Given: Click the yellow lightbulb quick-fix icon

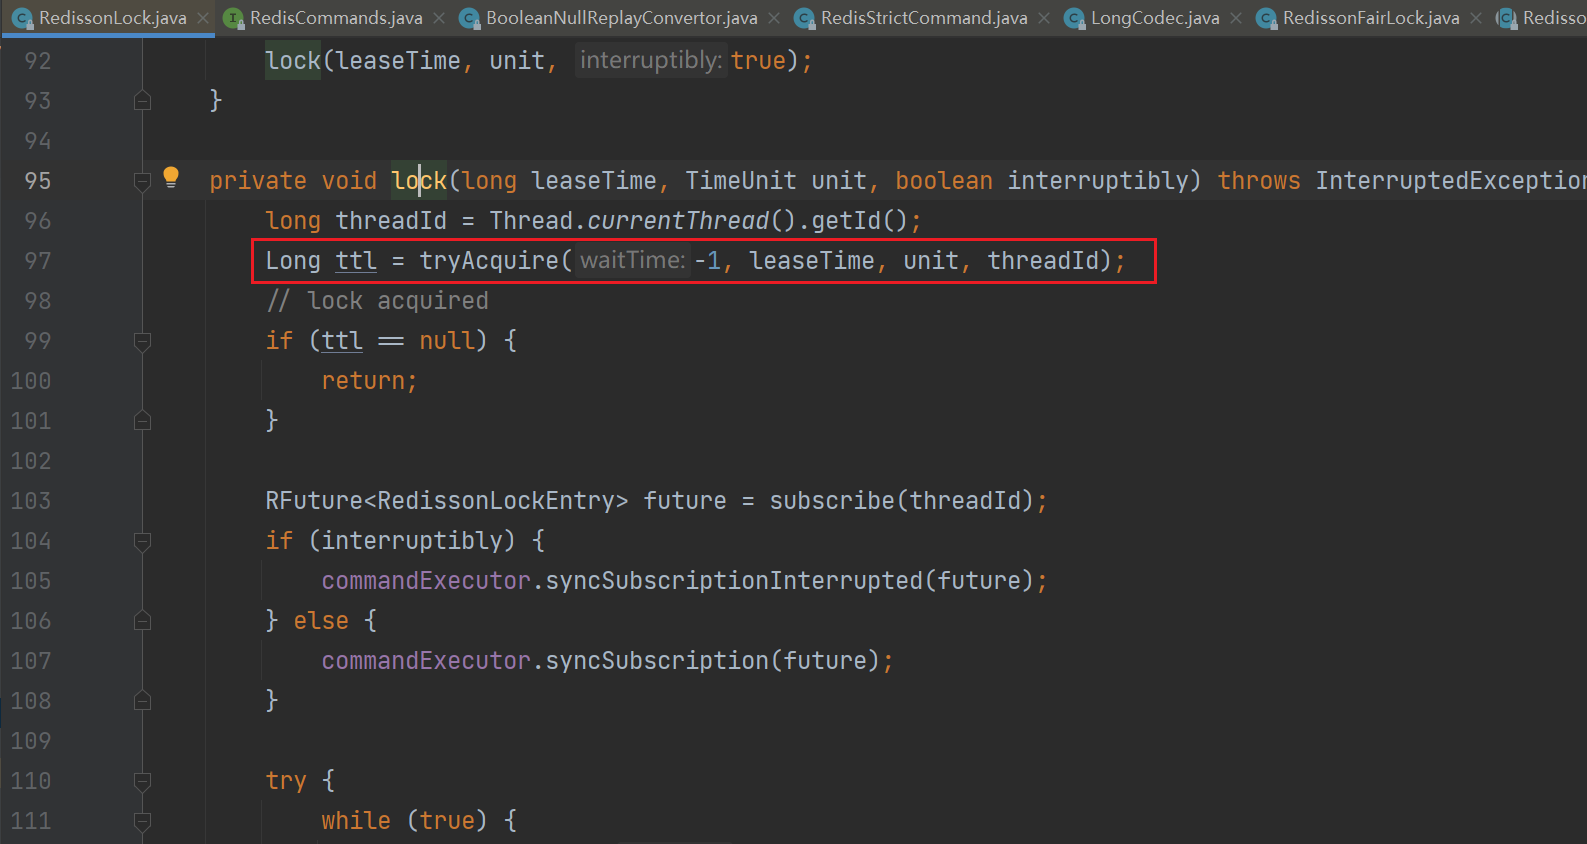Looking at the screenshot, I should click(171, 177).
